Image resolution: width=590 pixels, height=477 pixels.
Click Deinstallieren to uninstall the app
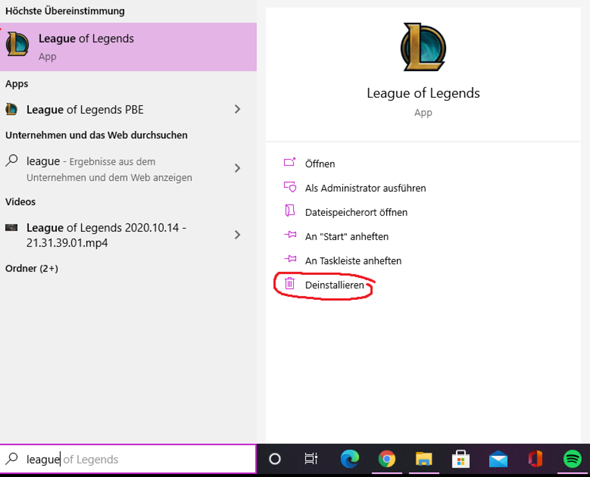tap(334, 285)
